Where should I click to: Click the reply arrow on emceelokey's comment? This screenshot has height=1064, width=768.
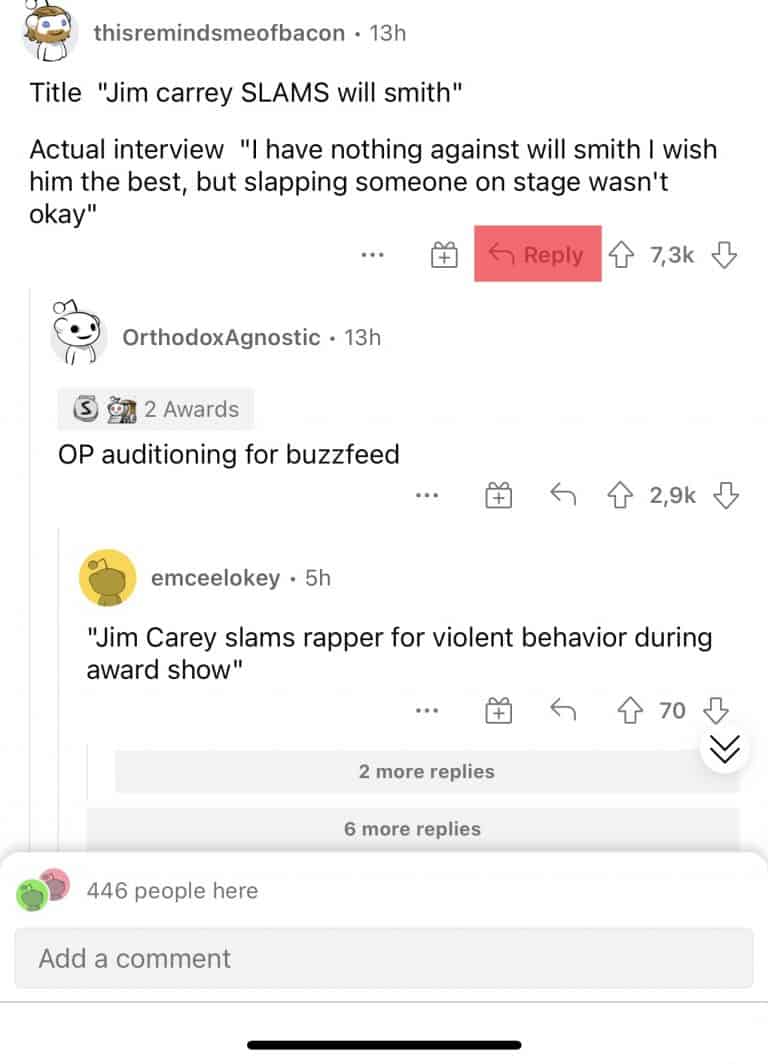click(561, 711)
